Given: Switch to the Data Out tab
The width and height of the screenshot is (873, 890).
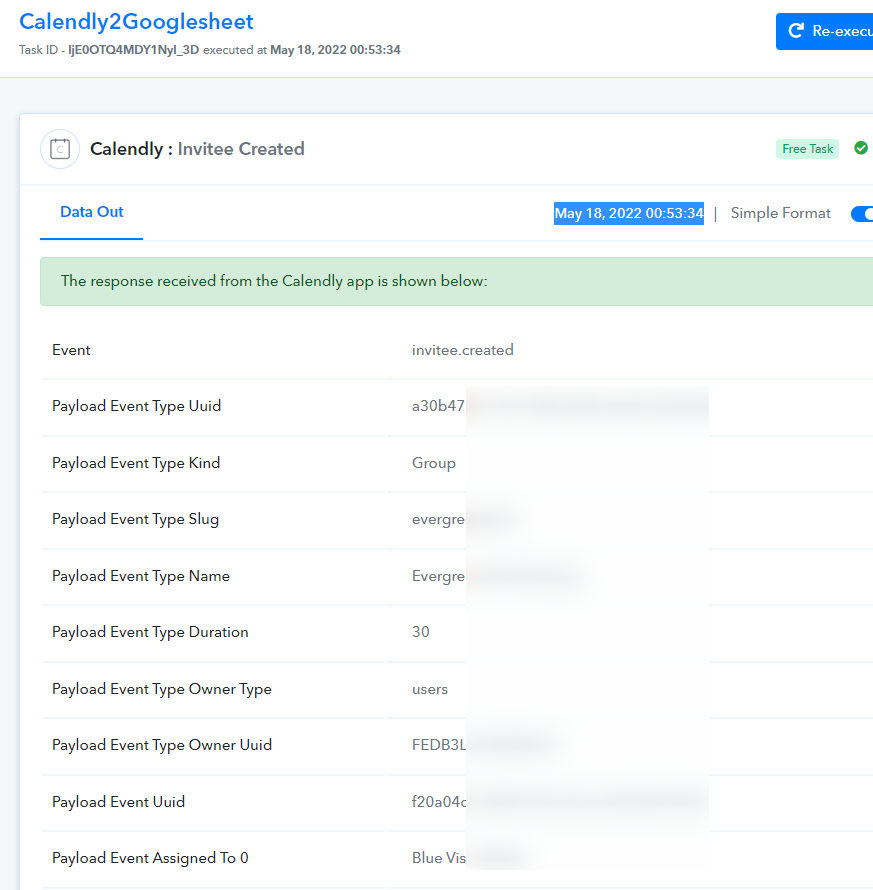Looking at the screenshot, I should (x=91, y=212).
